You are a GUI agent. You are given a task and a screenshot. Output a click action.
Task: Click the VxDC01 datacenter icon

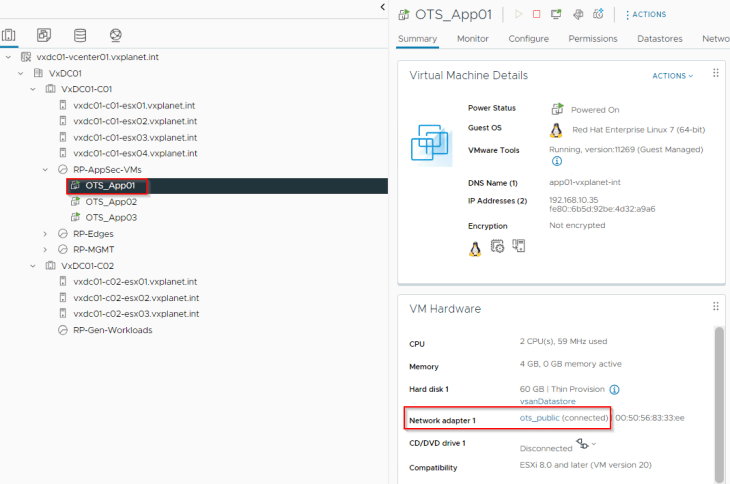38,73
